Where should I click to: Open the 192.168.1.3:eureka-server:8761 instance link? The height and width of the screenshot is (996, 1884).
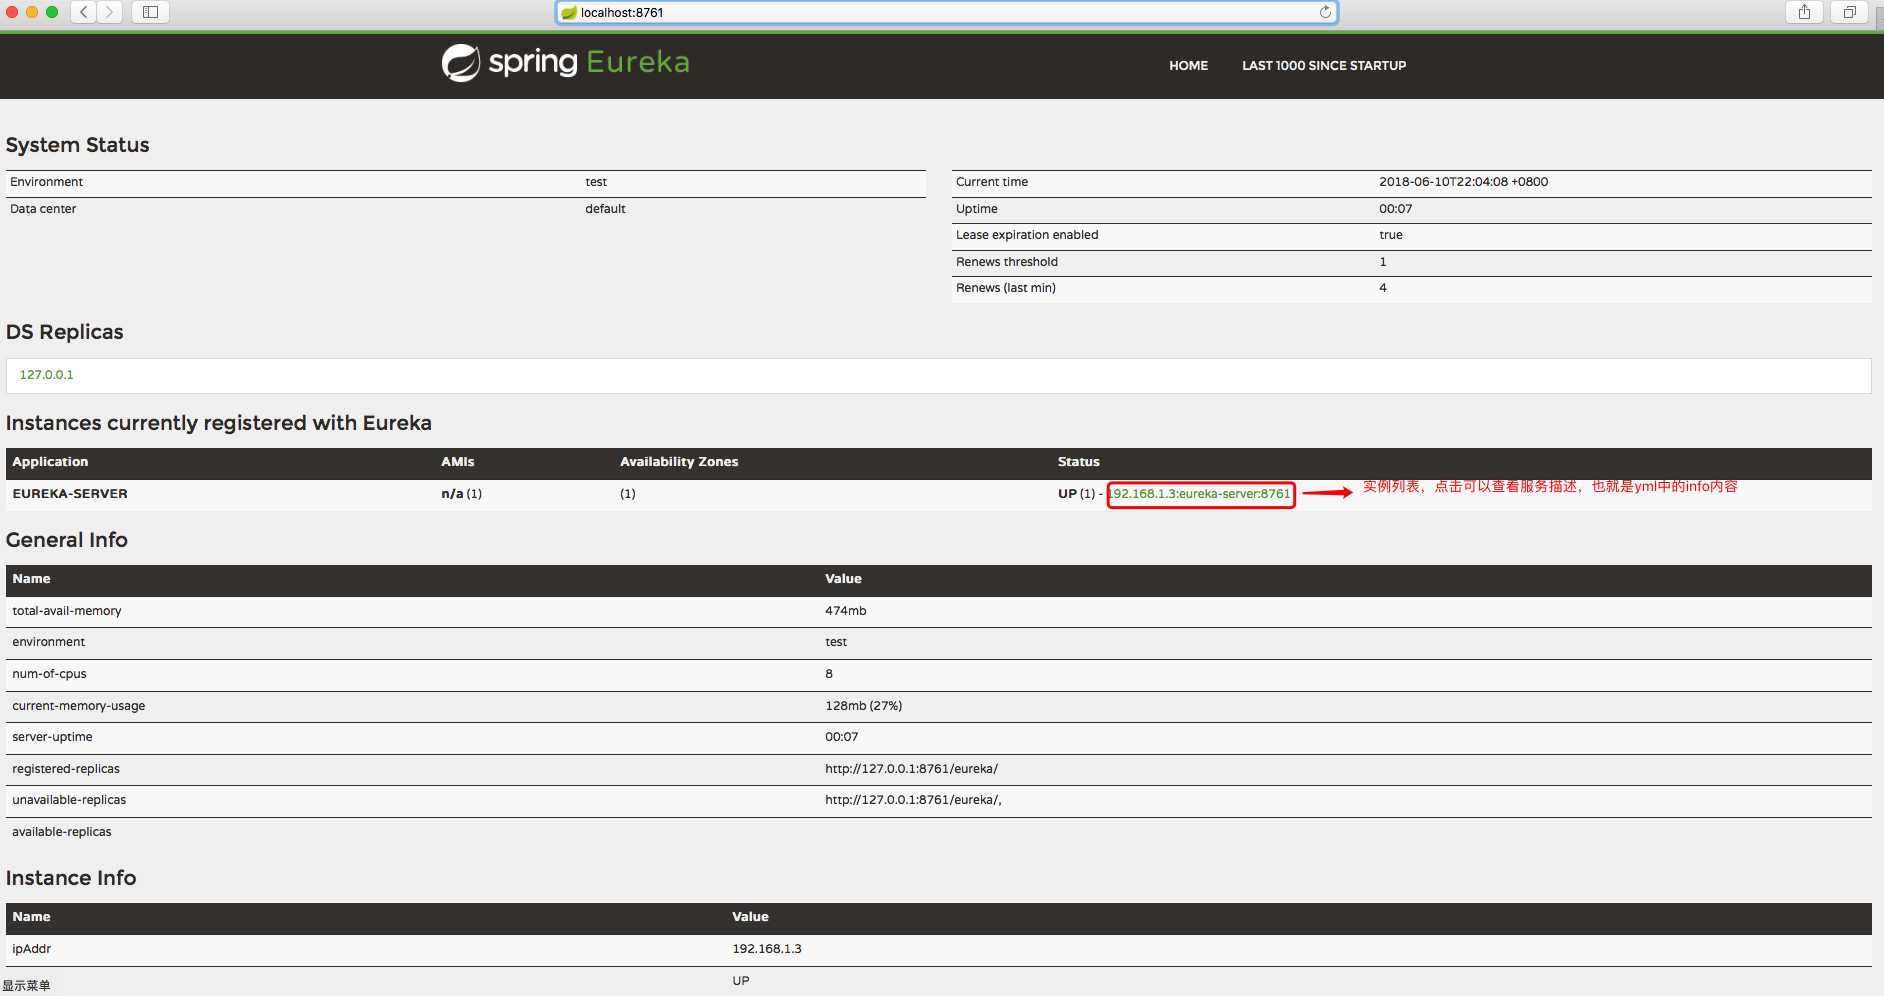1201,494
